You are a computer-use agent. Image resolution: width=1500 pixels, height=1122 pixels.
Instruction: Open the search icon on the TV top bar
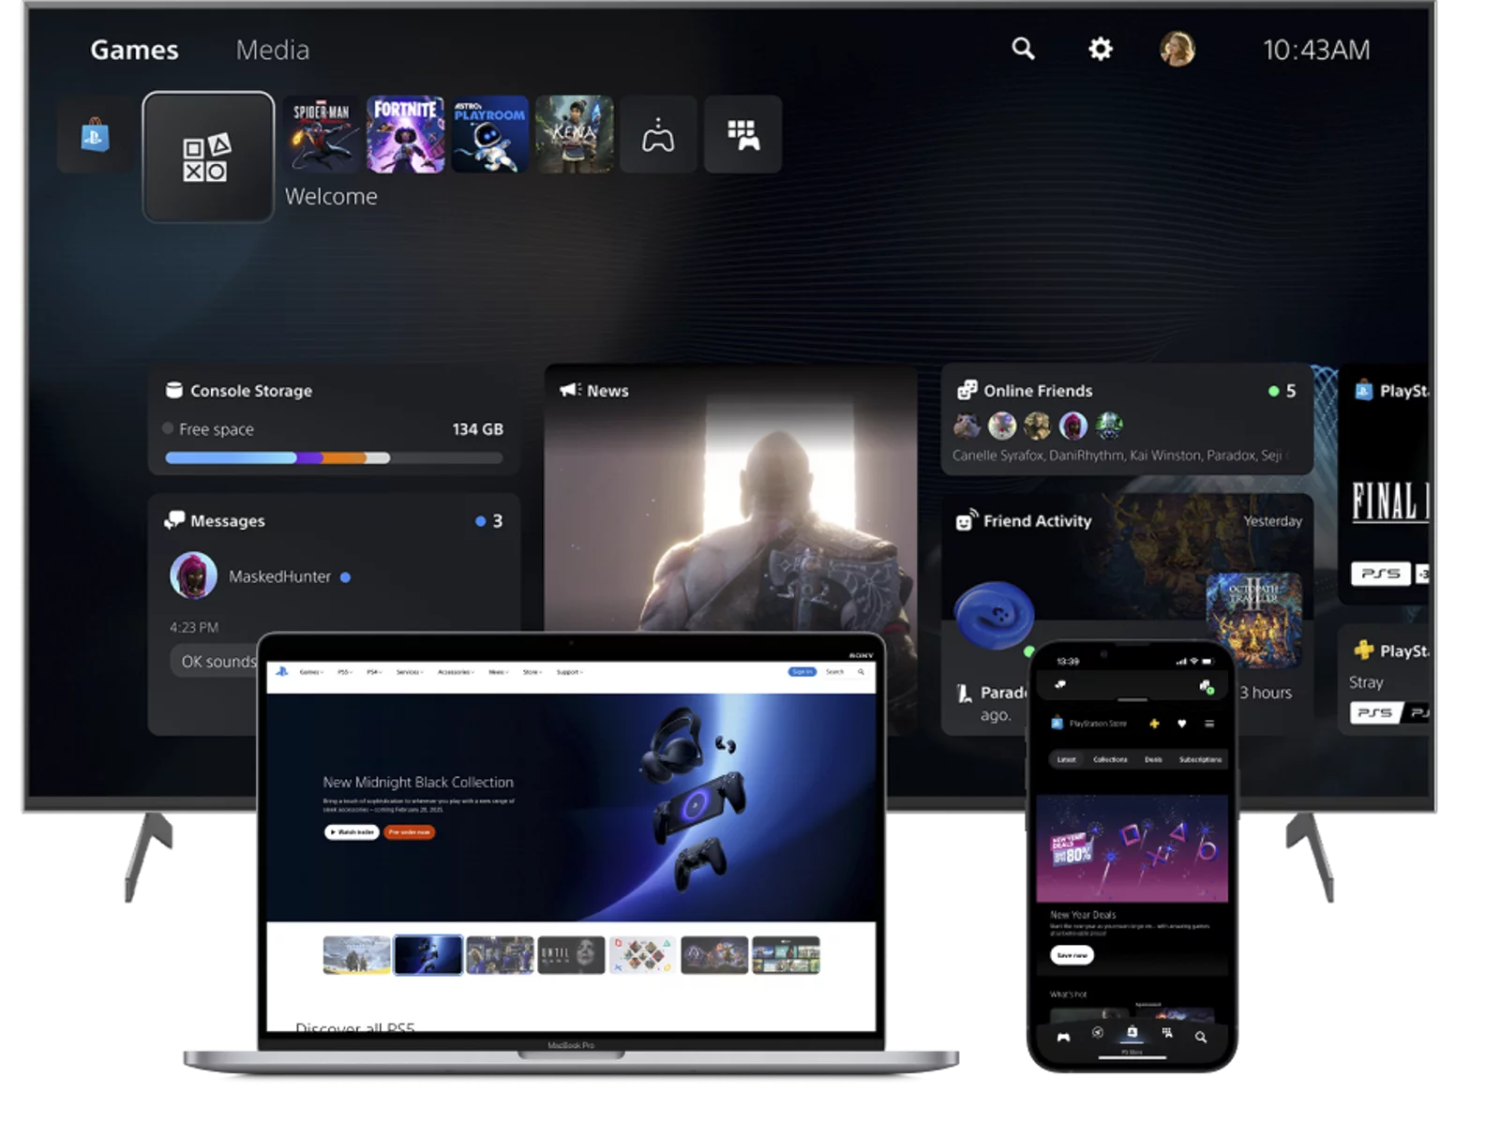click(x=1021, y=49)
